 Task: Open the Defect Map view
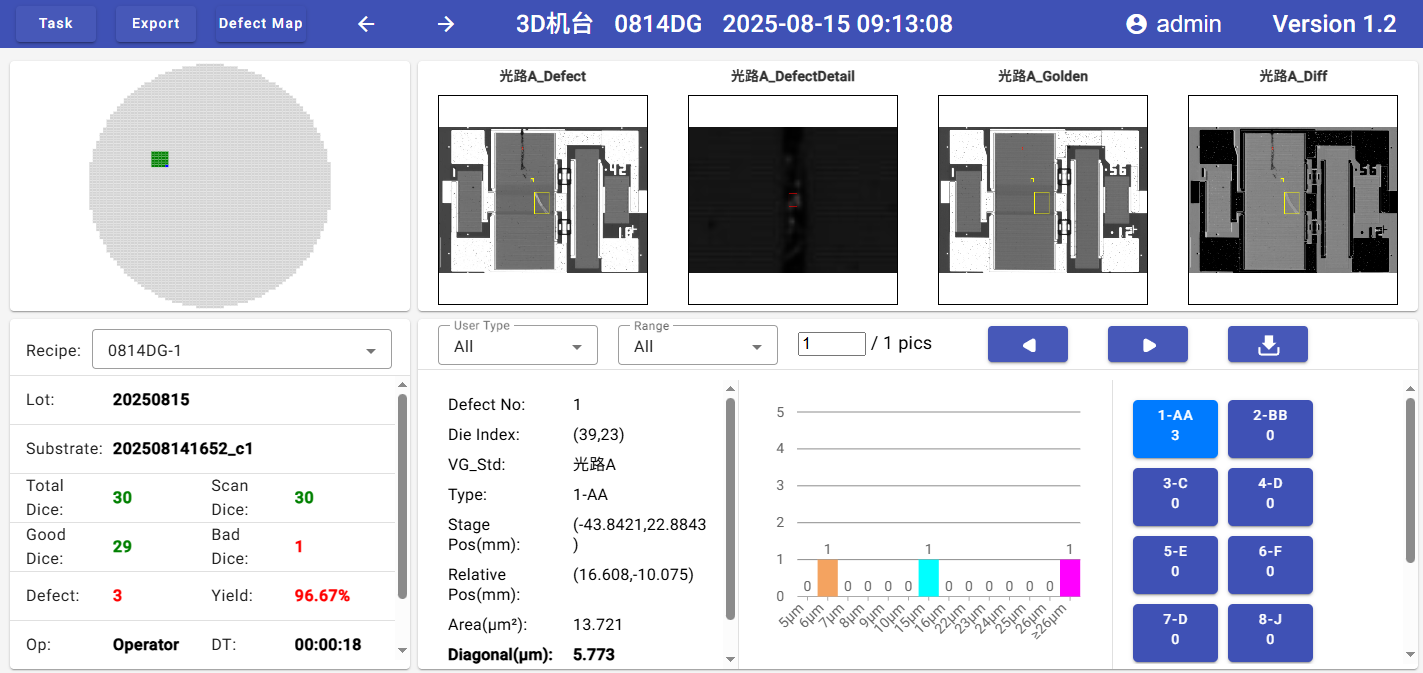pos(261,24)
